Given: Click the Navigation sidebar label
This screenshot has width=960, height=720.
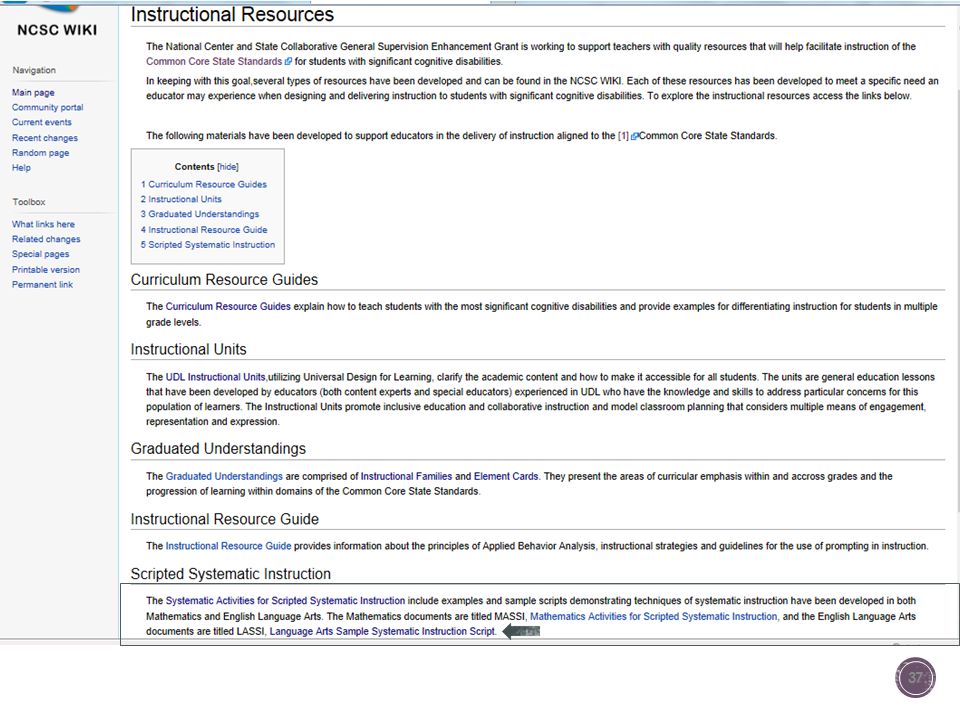Looking at the screenshot, I should (34, 70).
